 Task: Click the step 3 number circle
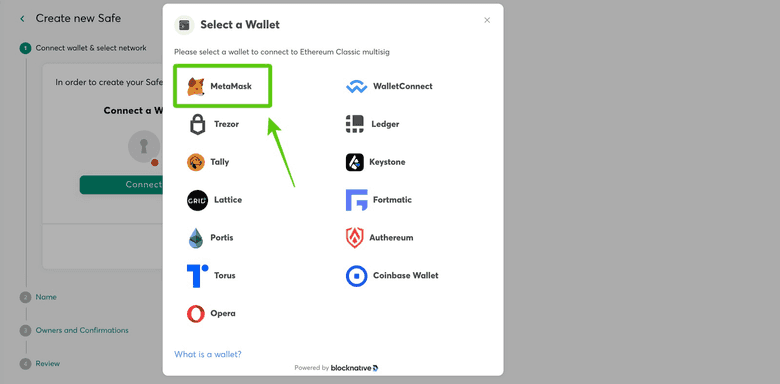click(x=25, y=331)
